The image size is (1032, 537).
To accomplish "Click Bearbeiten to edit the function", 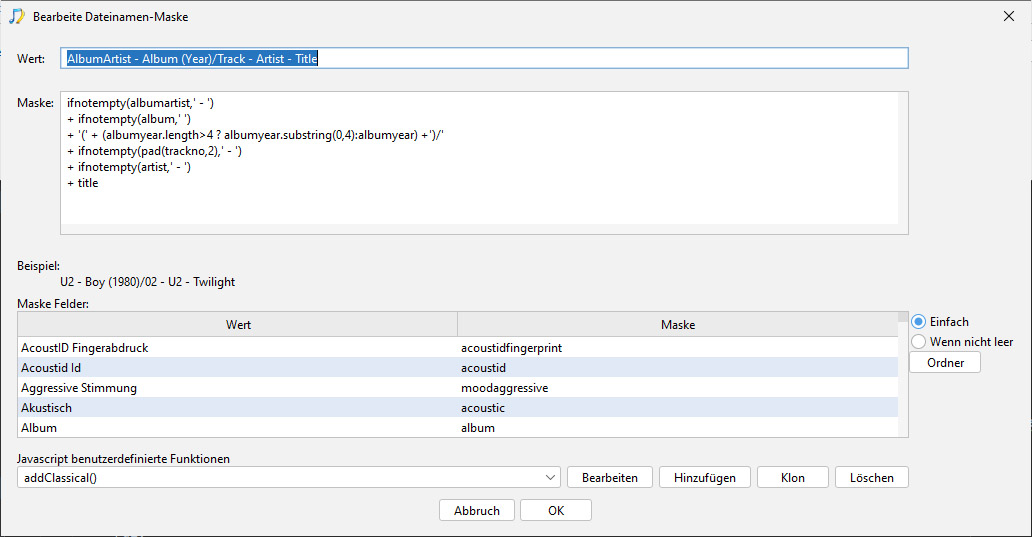I will (609, 478).
